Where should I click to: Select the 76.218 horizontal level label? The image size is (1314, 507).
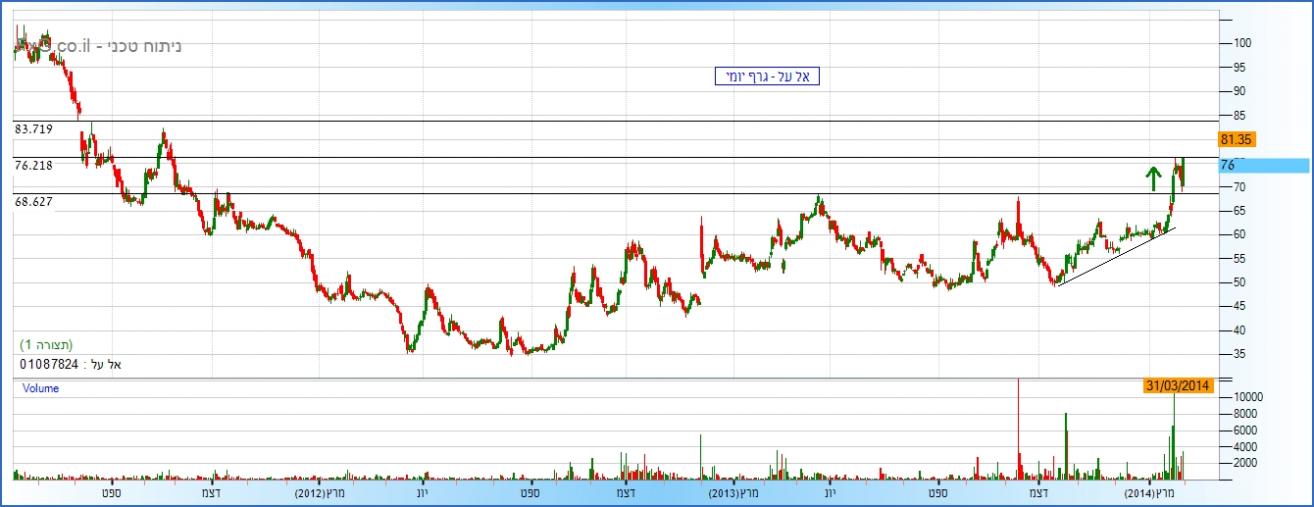[34, 165]
